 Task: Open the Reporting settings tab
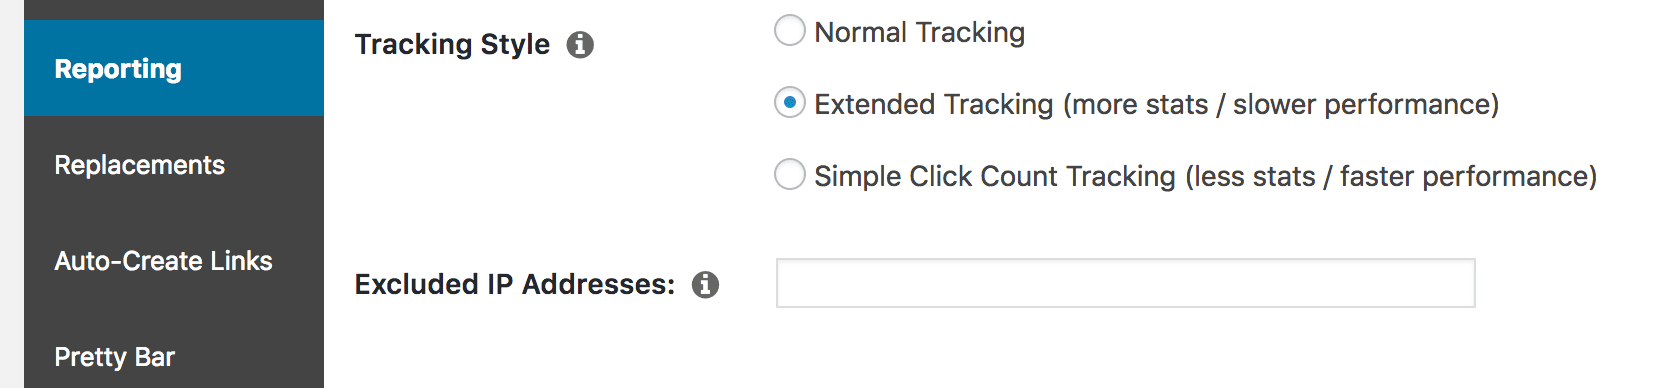(x=174, y=68)
